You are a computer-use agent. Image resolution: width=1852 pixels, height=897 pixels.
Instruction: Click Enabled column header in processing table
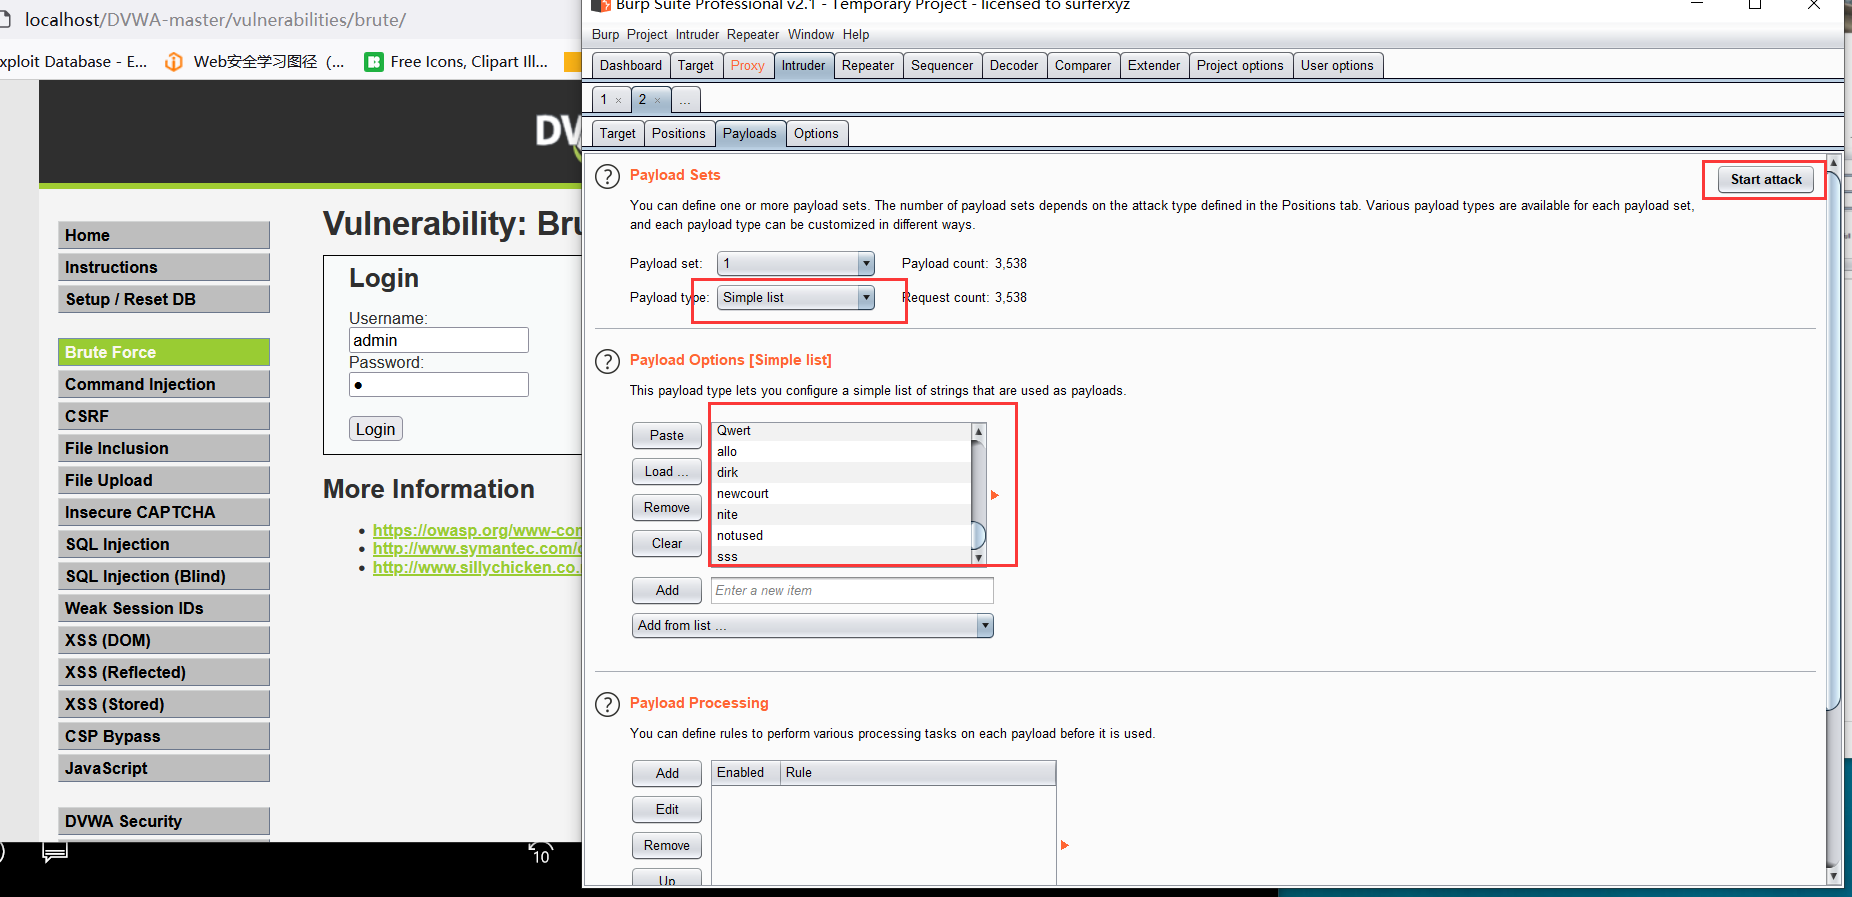745,773
